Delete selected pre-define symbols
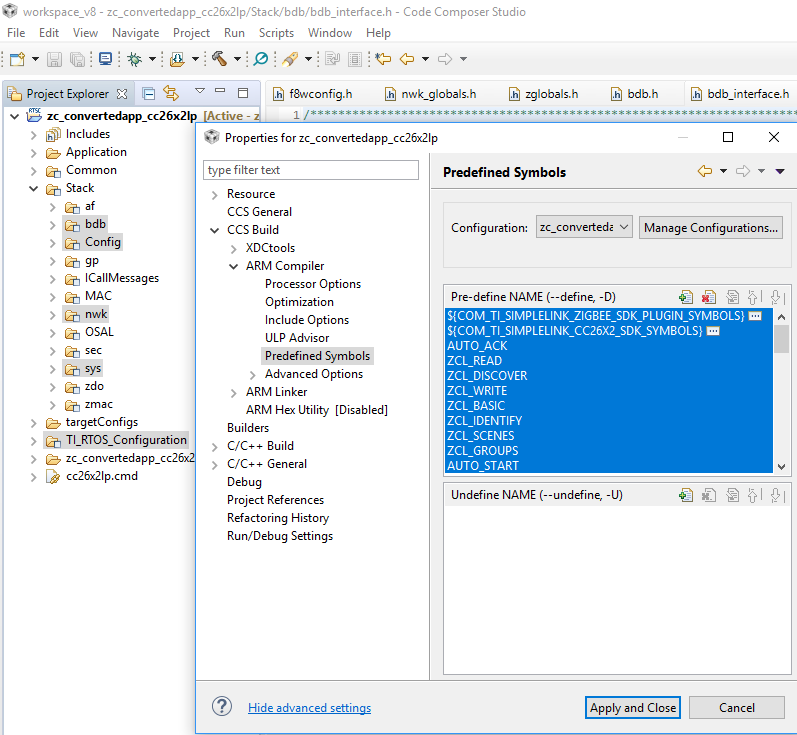 tap(708, 297)
